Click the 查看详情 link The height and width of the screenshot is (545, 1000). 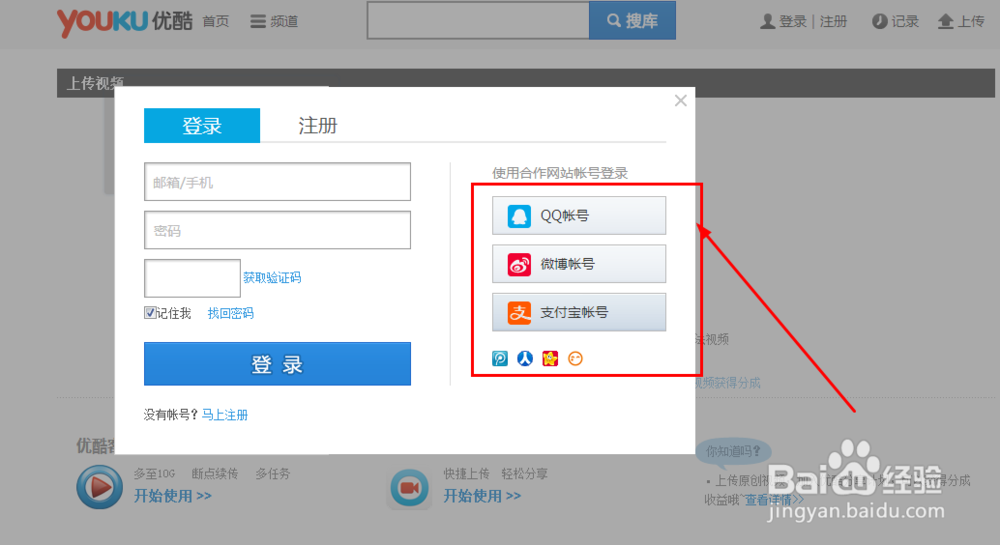(774, 500)
